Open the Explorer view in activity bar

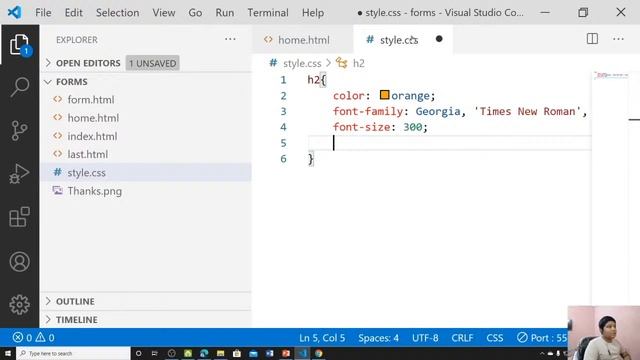pos(20,44)
